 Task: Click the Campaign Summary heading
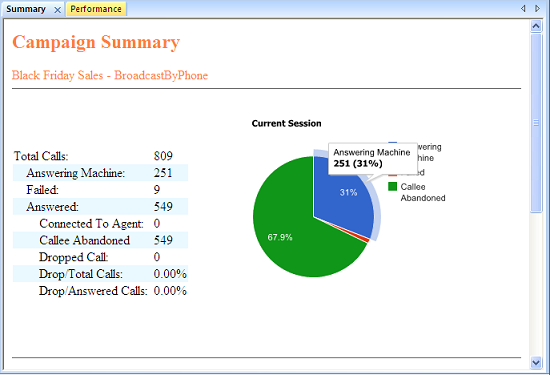[x=96, y=42]
